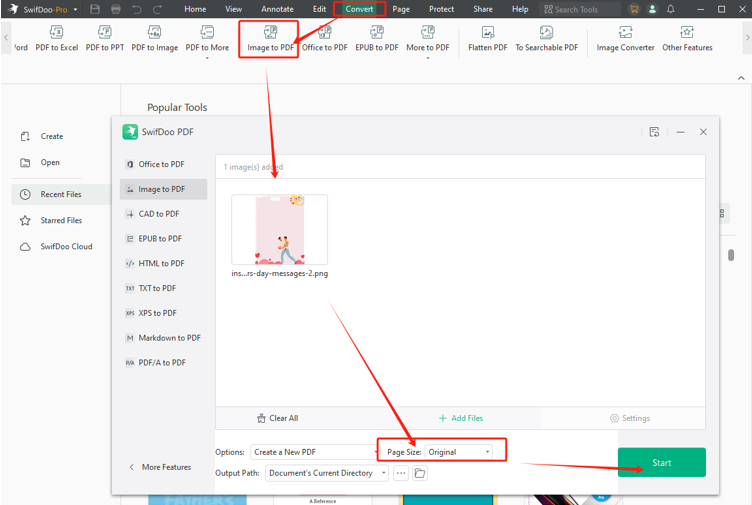Screen dimensions: 752x505
Task: Select the Flatten PDF tool
Action: click(488, 38)
